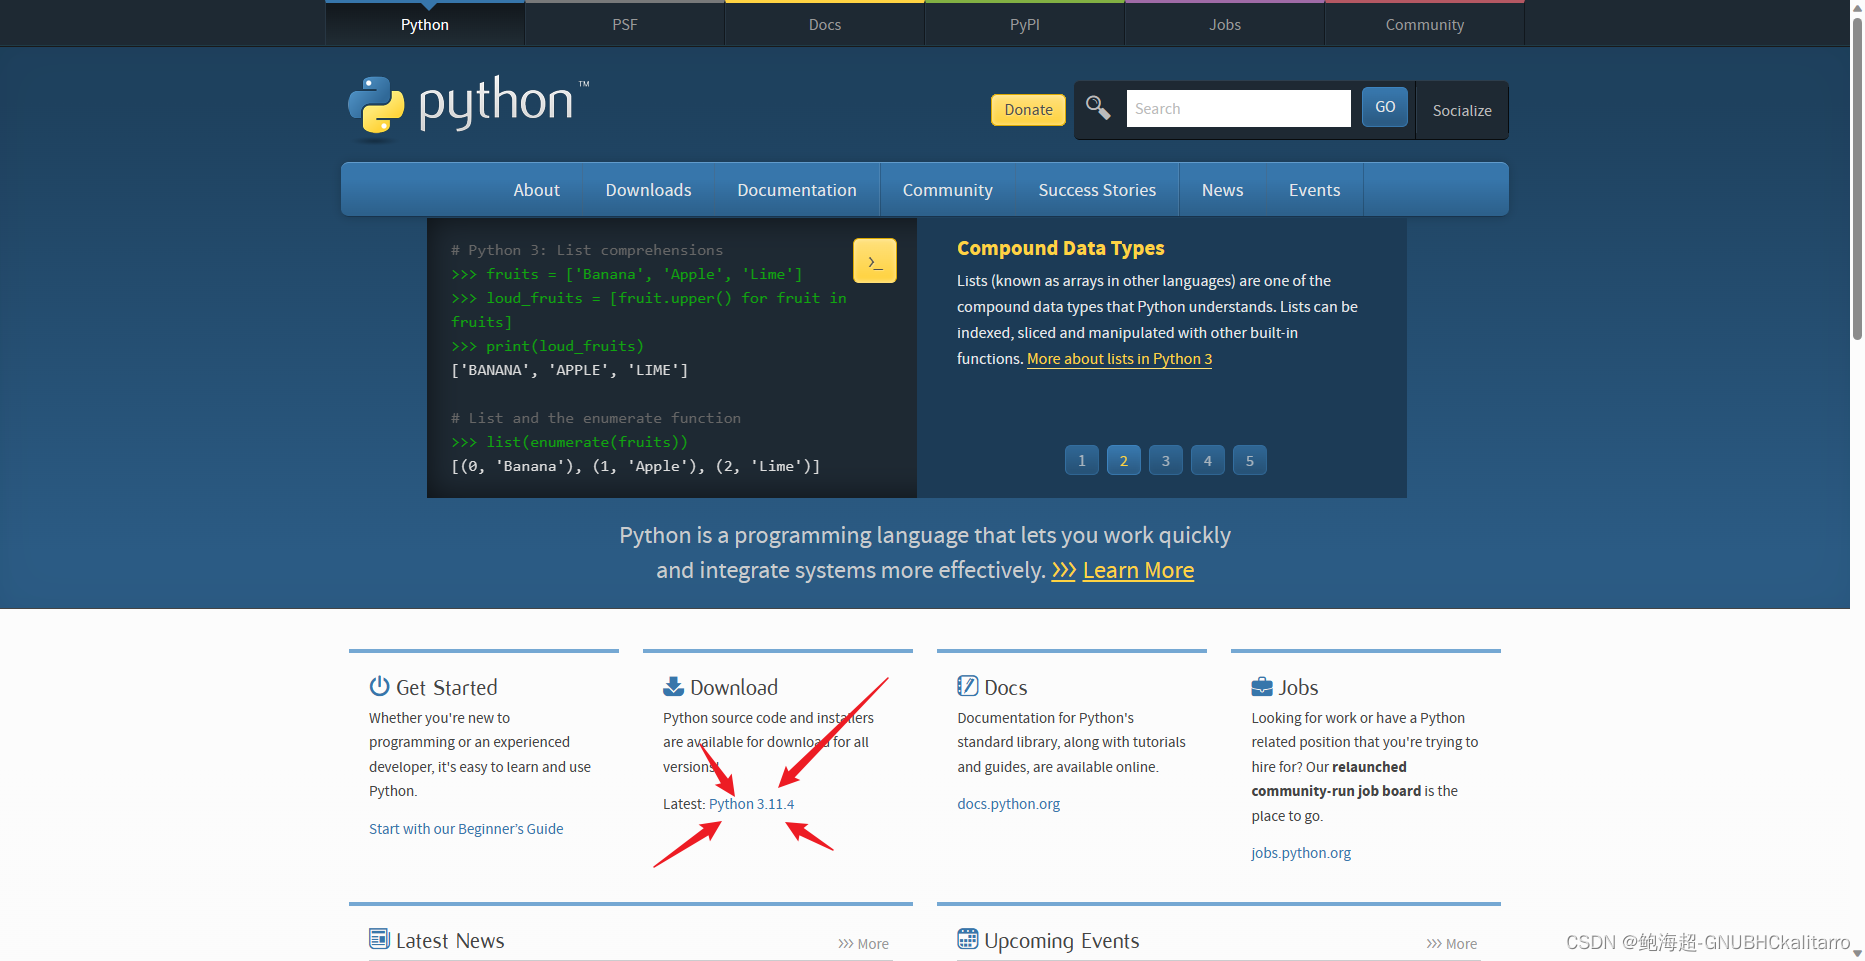The height and width of the screenshot is (961, 1865).
Task: Open the Docs top tab
Action: pyautogui.click(x=825, y=24)
